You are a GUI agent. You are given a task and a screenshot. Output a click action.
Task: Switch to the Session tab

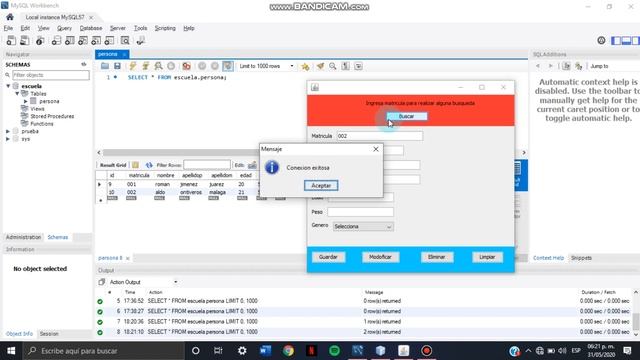tap(49, 334)
